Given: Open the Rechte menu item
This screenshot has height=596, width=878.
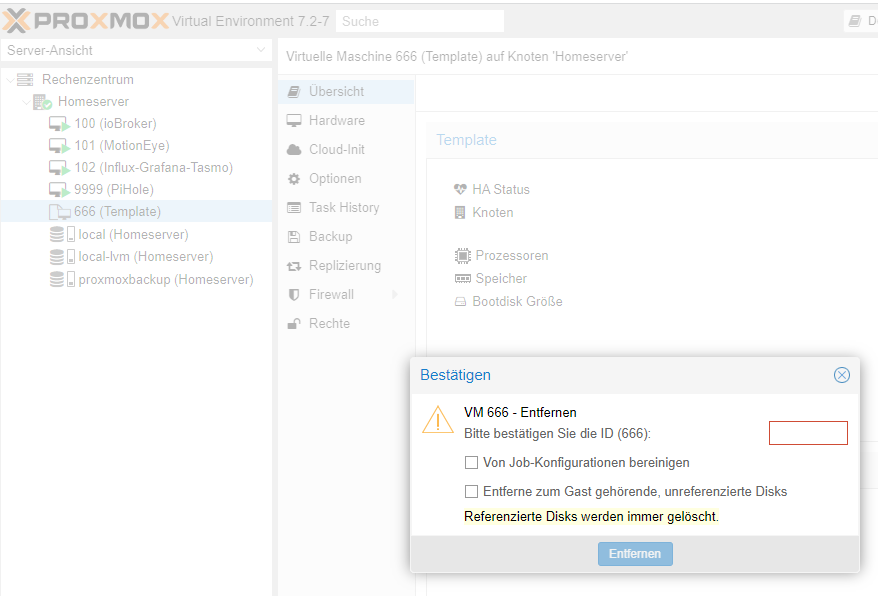Looking at the screenshot, I should pyautogui.click(x=346, y=324).
